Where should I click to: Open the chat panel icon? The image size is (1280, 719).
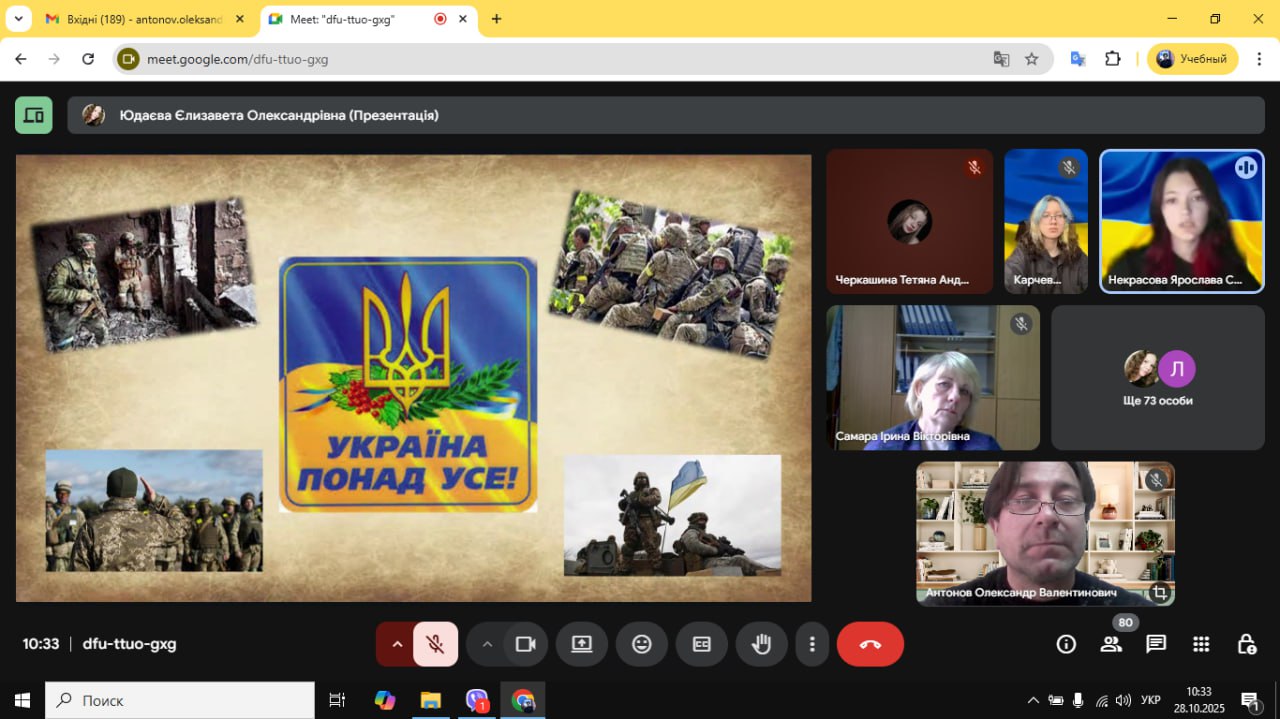(x=1156, y=644)
